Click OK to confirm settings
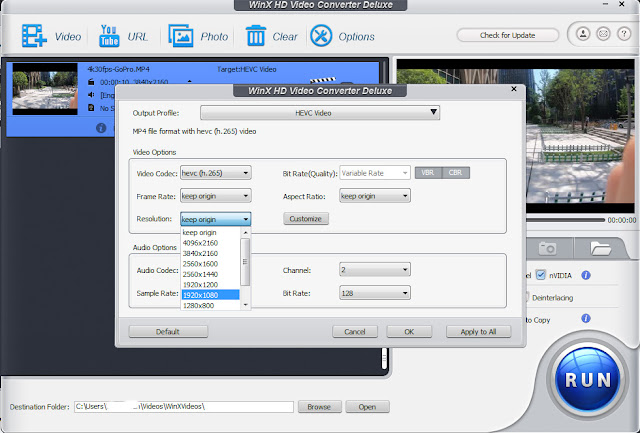This screenshot has height=433, width=640. click(409, 331)
